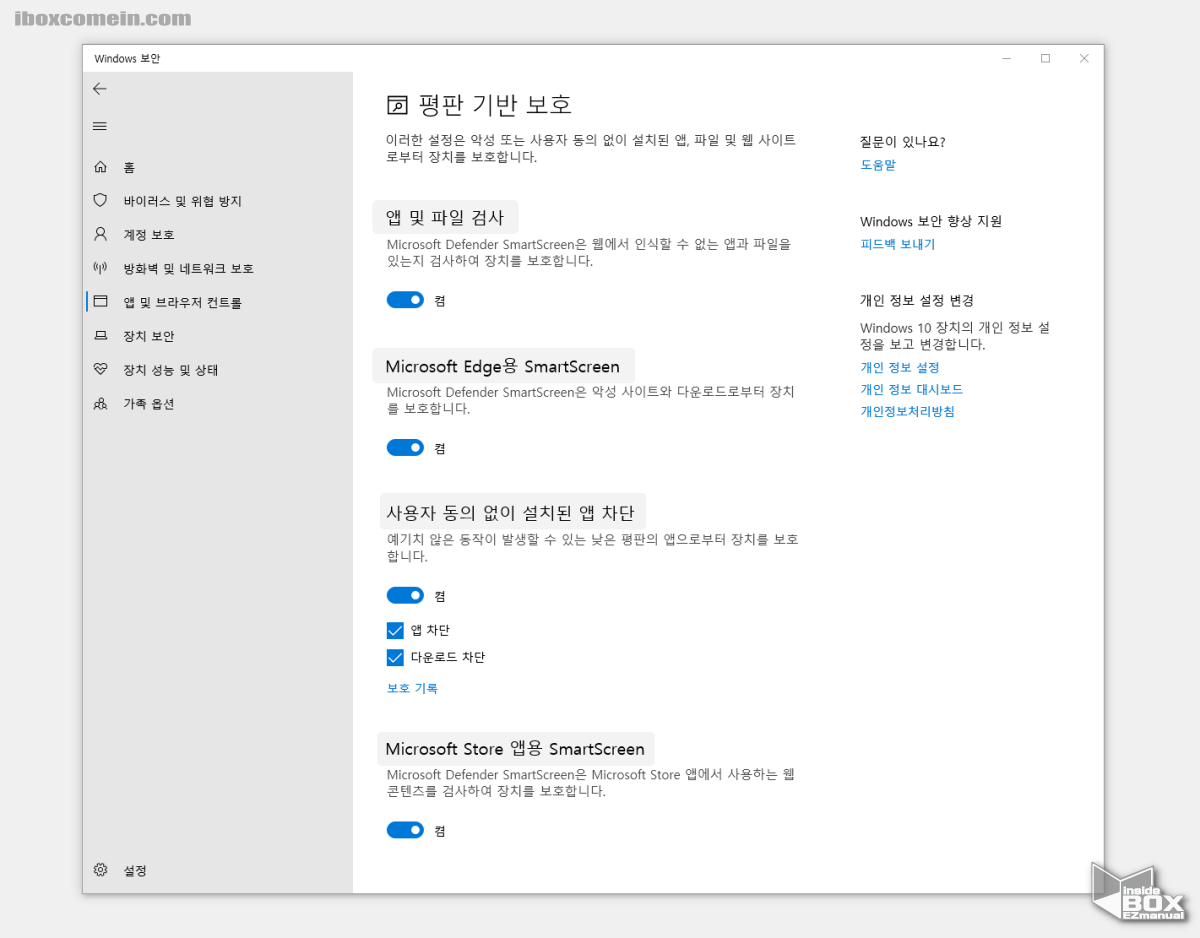Click the shield icon for virus protection

pyautogui.click(x=100, y=201)
